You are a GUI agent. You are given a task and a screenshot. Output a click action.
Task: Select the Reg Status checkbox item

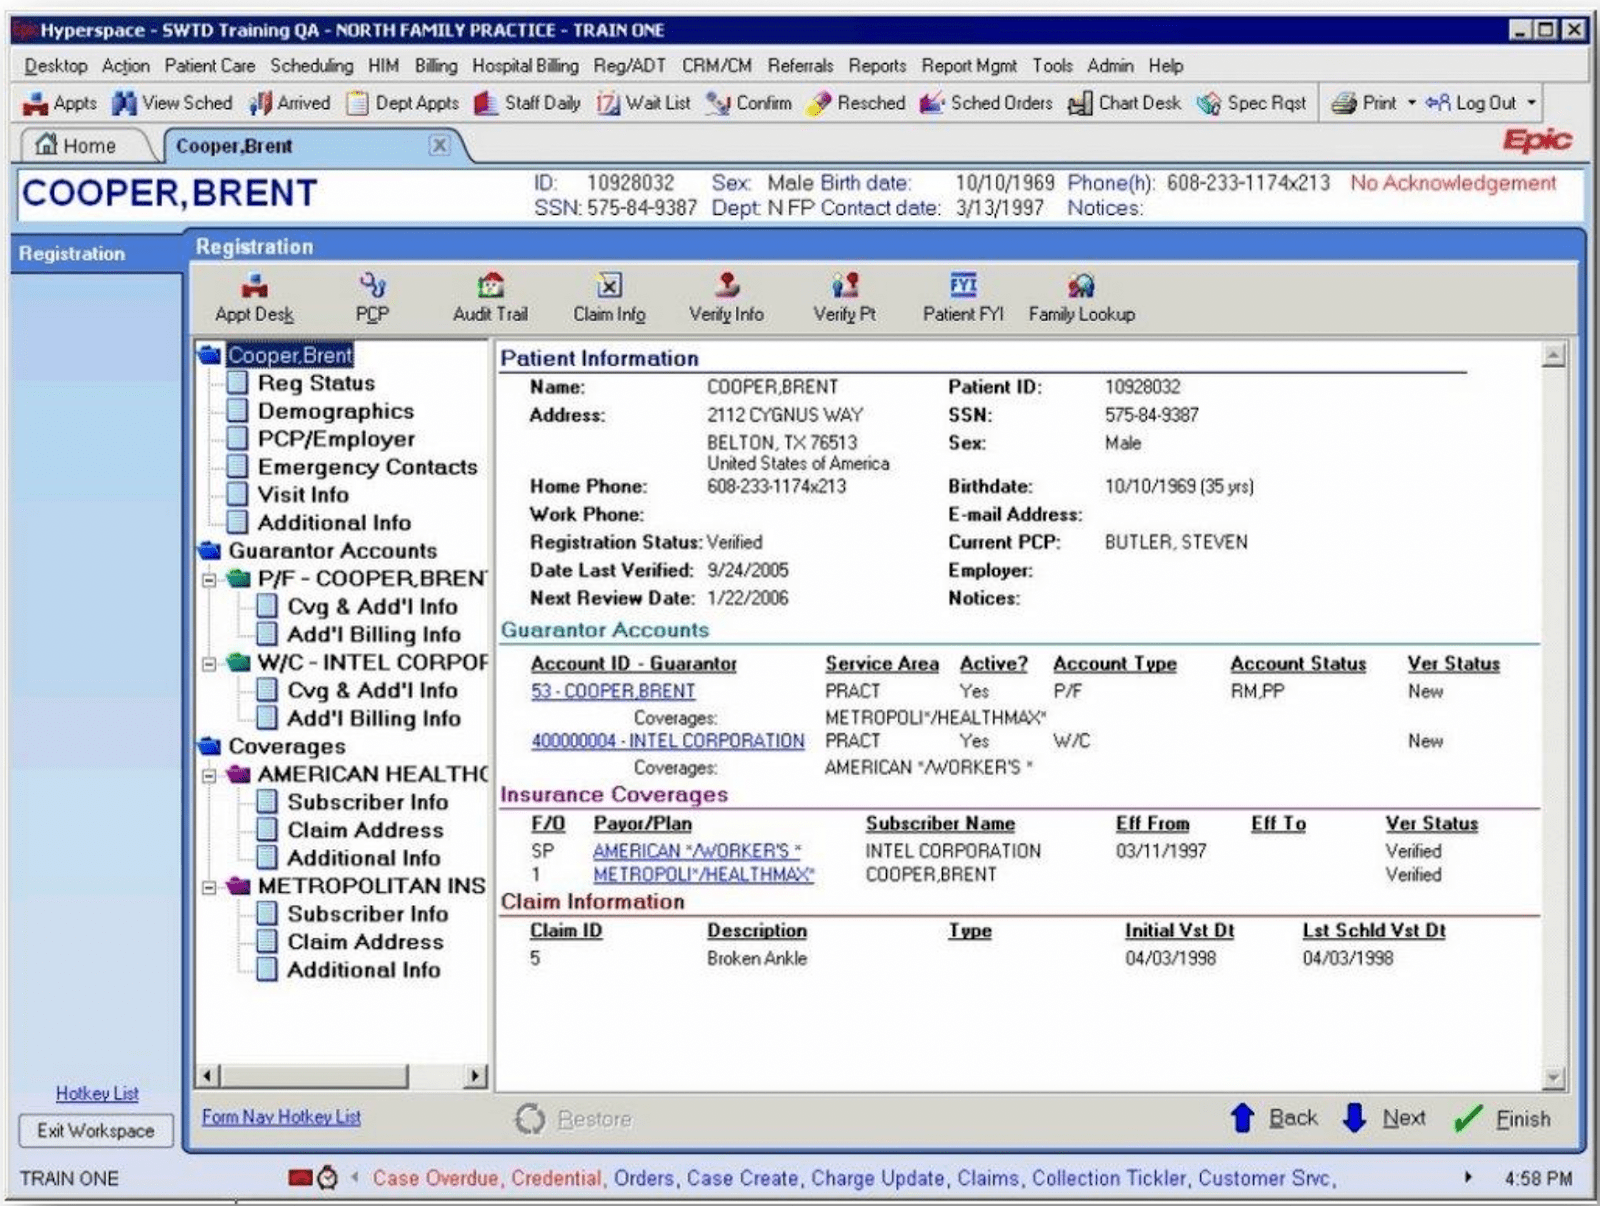click(237, 383)
